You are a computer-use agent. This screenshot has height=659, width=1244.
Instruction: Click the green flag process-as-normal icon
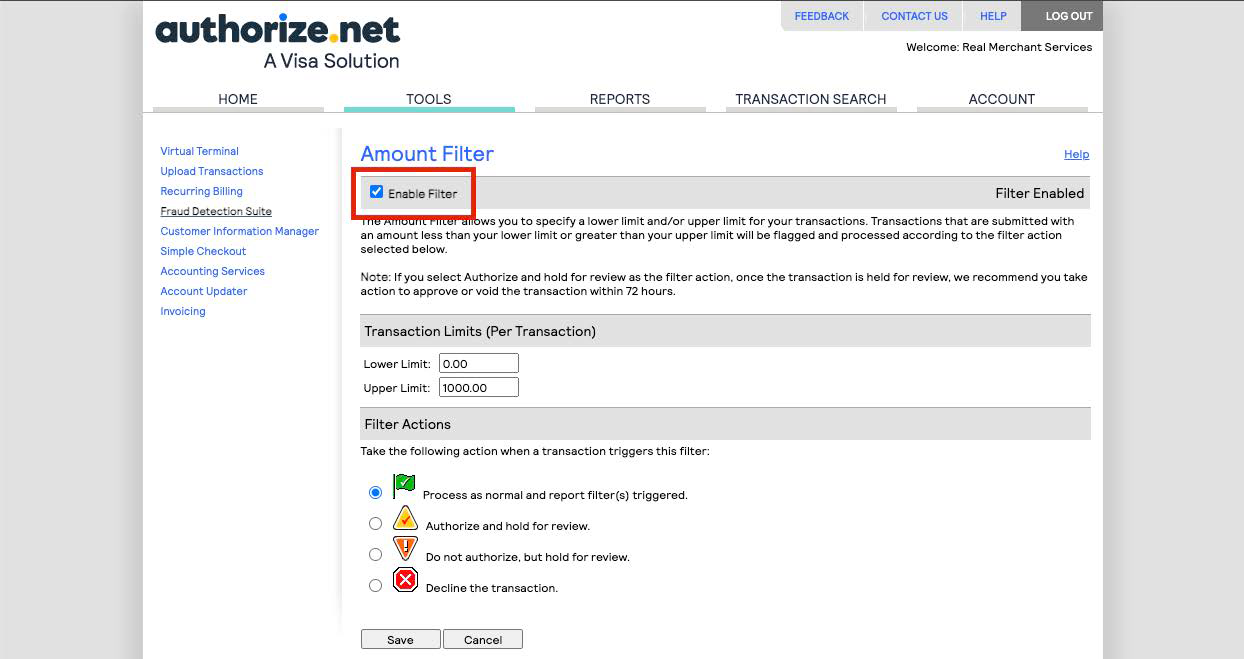[404, 487]
